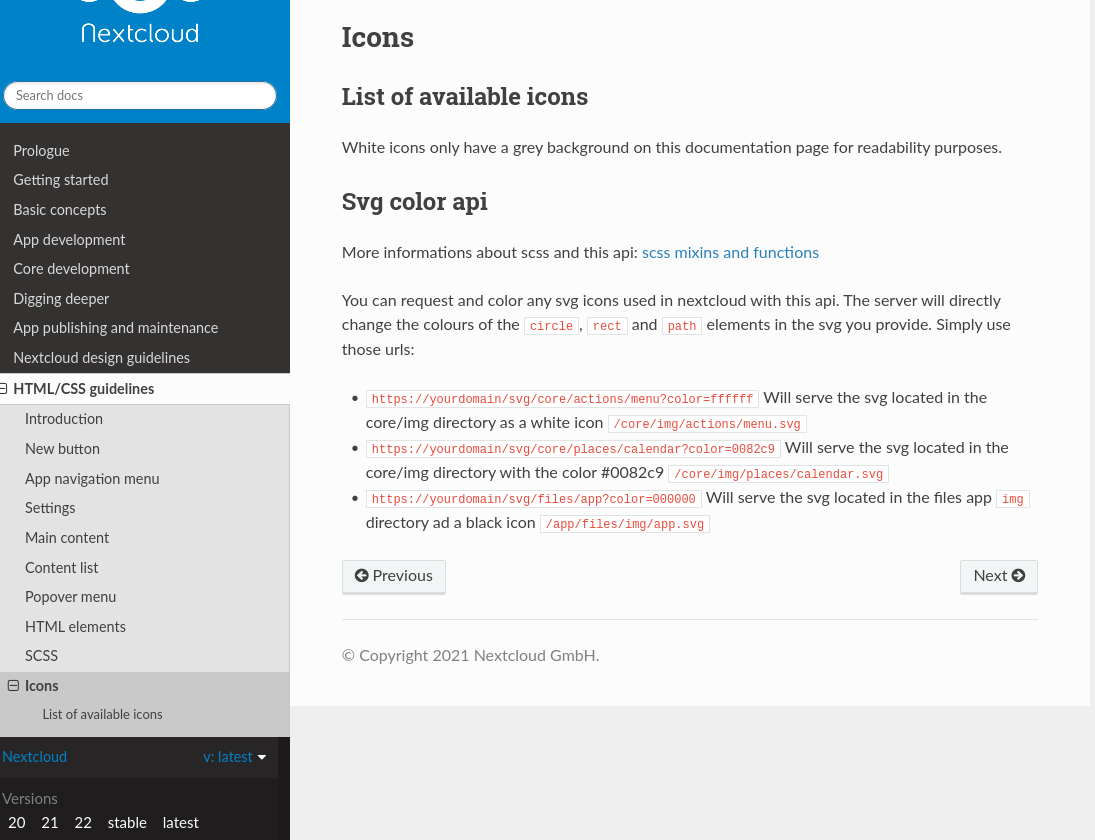Click the circle code element
1095x840 pixels.
click(552, 326)
